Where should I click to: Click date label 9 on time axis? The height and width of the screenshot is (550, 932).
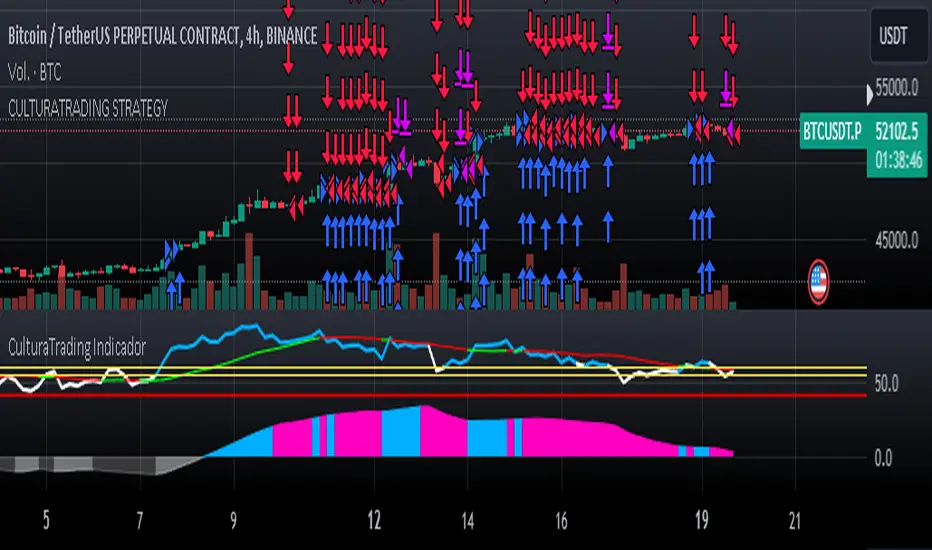[x=234, y=520]
